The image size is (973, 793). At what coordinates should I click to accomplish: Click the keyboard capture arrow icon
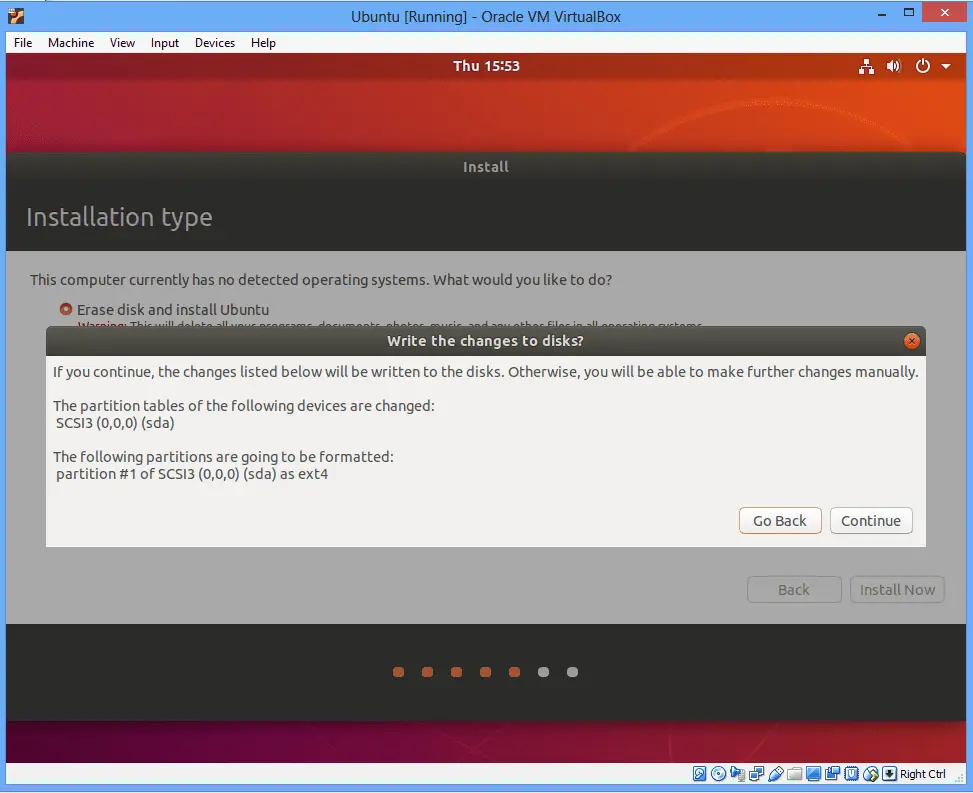pos(889,774)
